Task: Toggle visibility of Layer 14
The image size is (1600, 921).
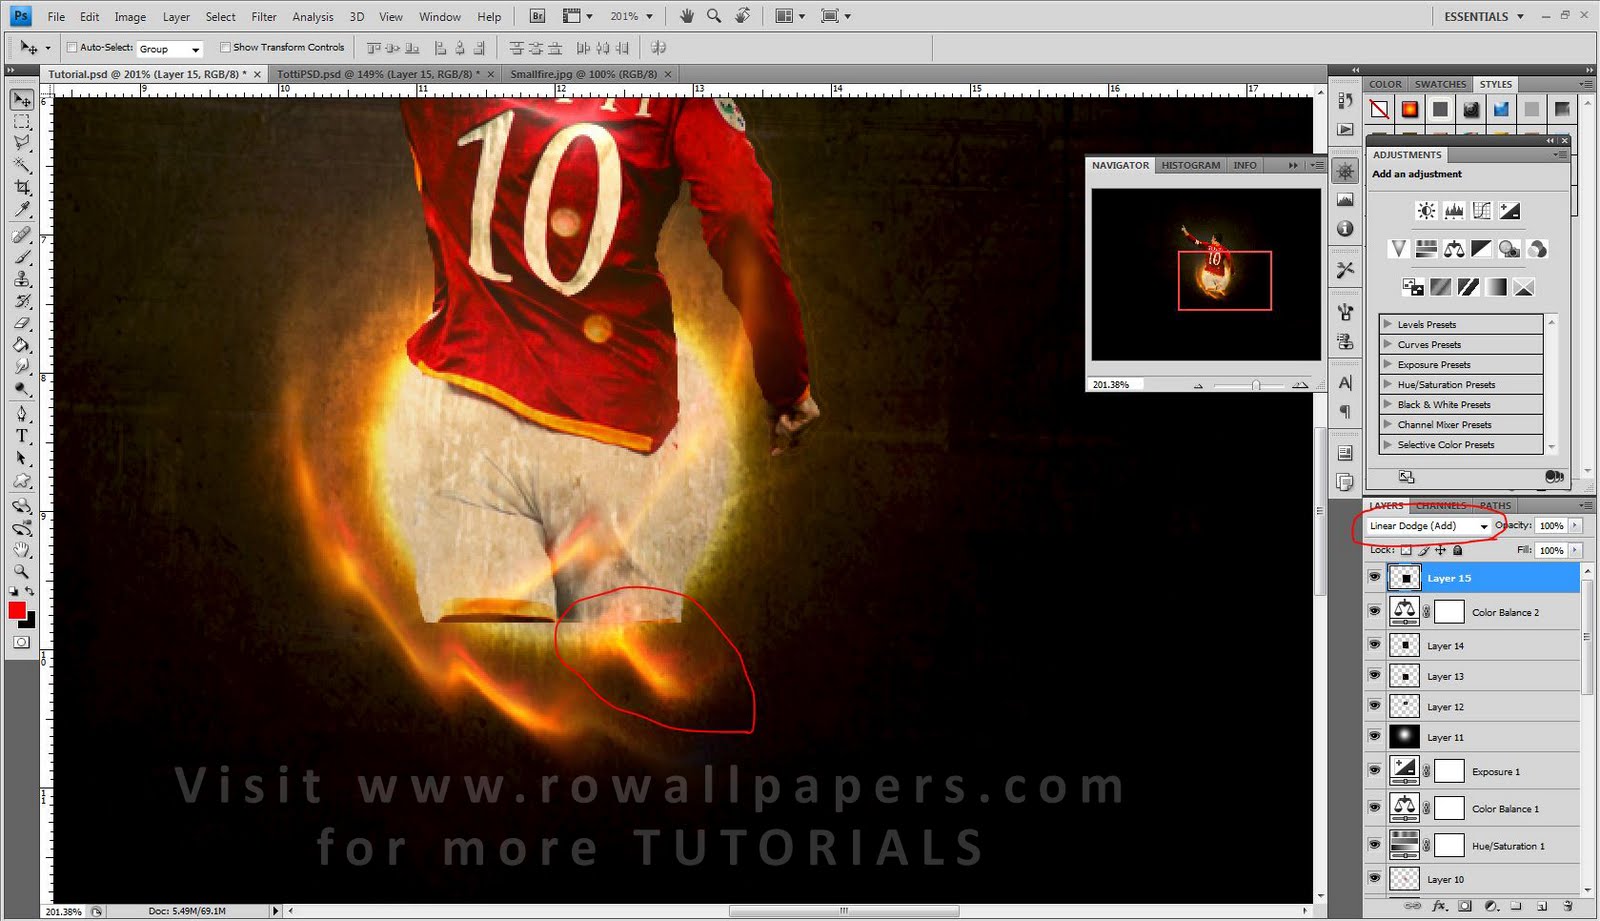Action: 1374,645
